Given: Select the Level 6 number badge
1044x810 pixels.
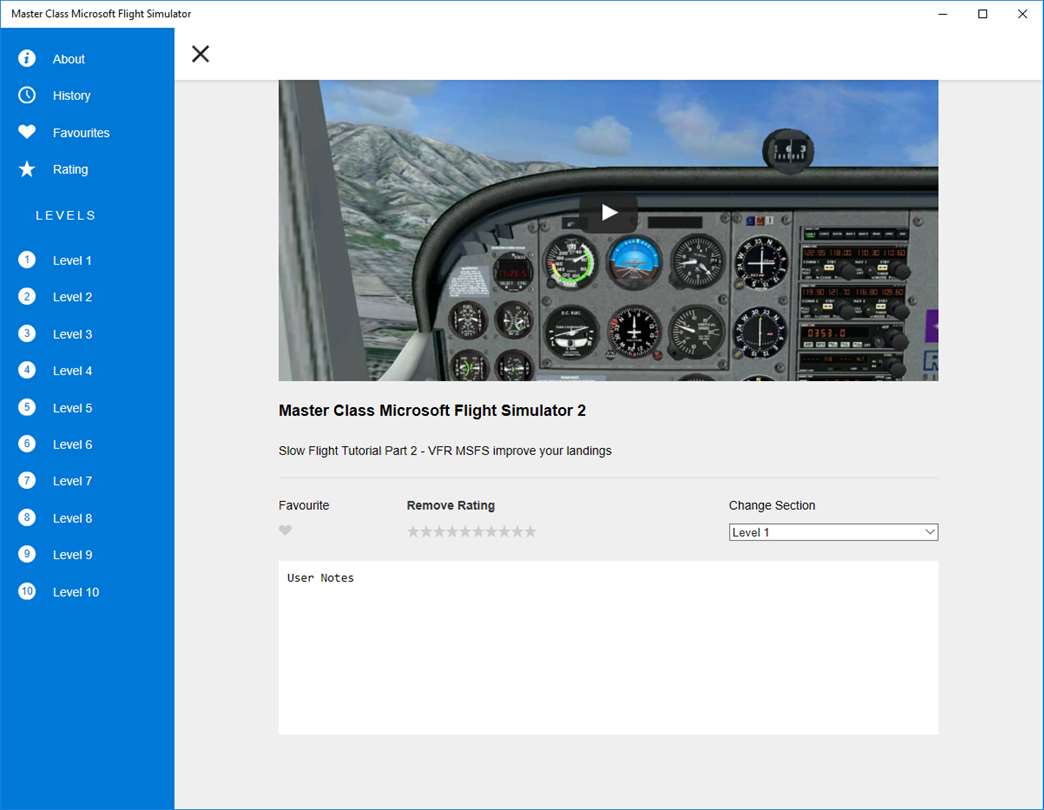Looking at the screenshot, I should [x=27, y=444].
